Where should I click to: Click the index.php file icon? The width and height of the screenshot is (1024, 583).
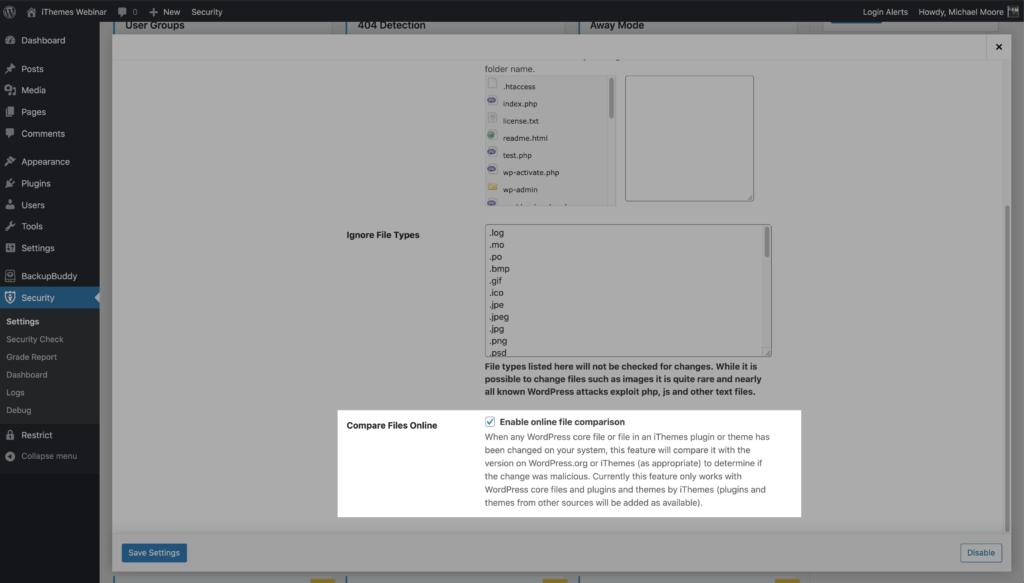[492, 101]
